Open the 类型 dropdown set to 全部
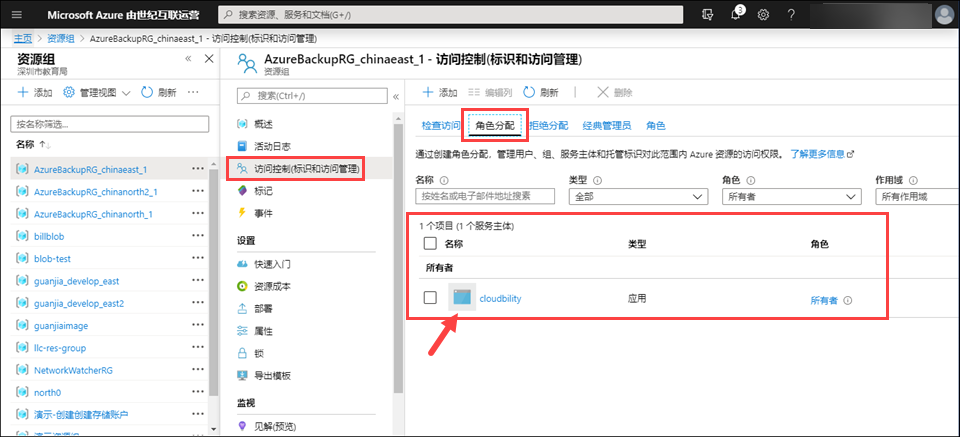The width and height of the screenshot is (960, 437). pos(639,196)
